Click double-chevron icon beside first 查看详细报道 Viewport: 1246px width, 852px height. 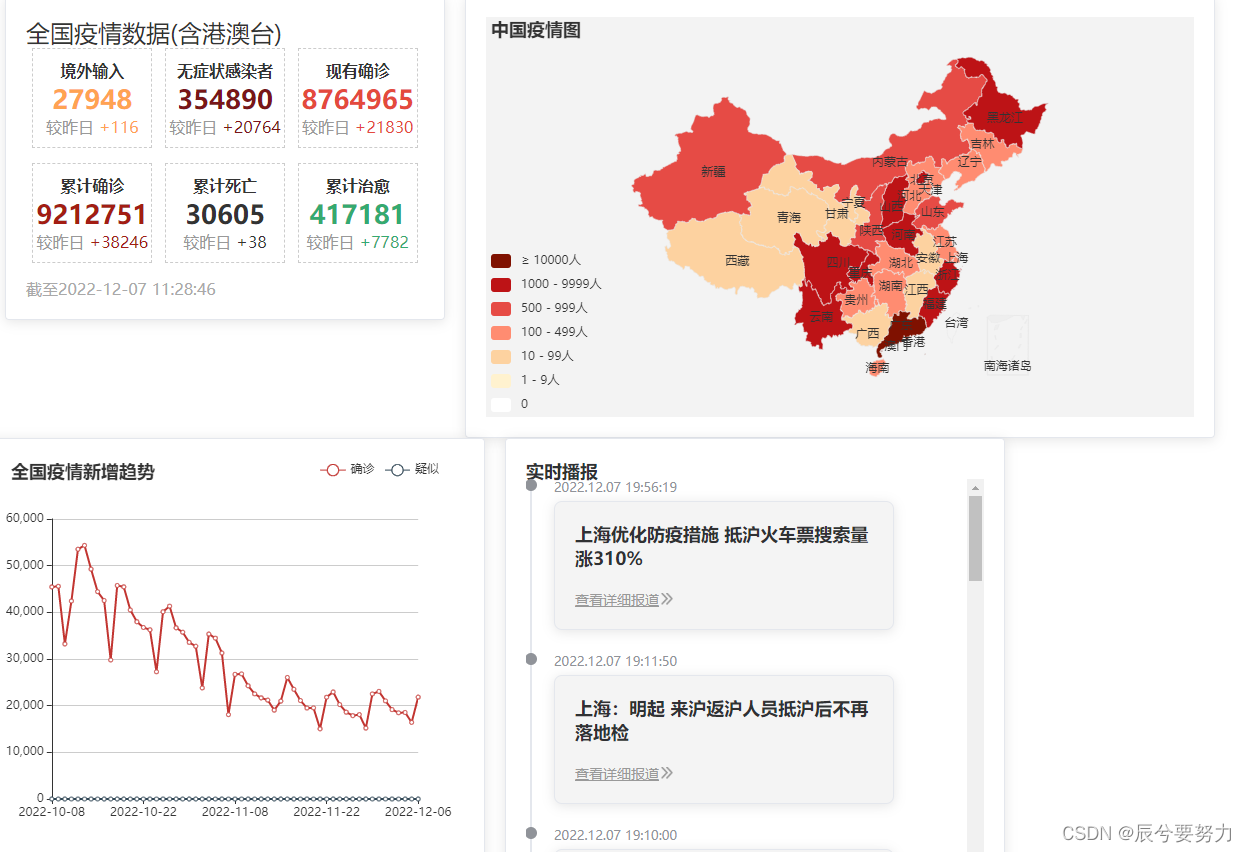667,599
